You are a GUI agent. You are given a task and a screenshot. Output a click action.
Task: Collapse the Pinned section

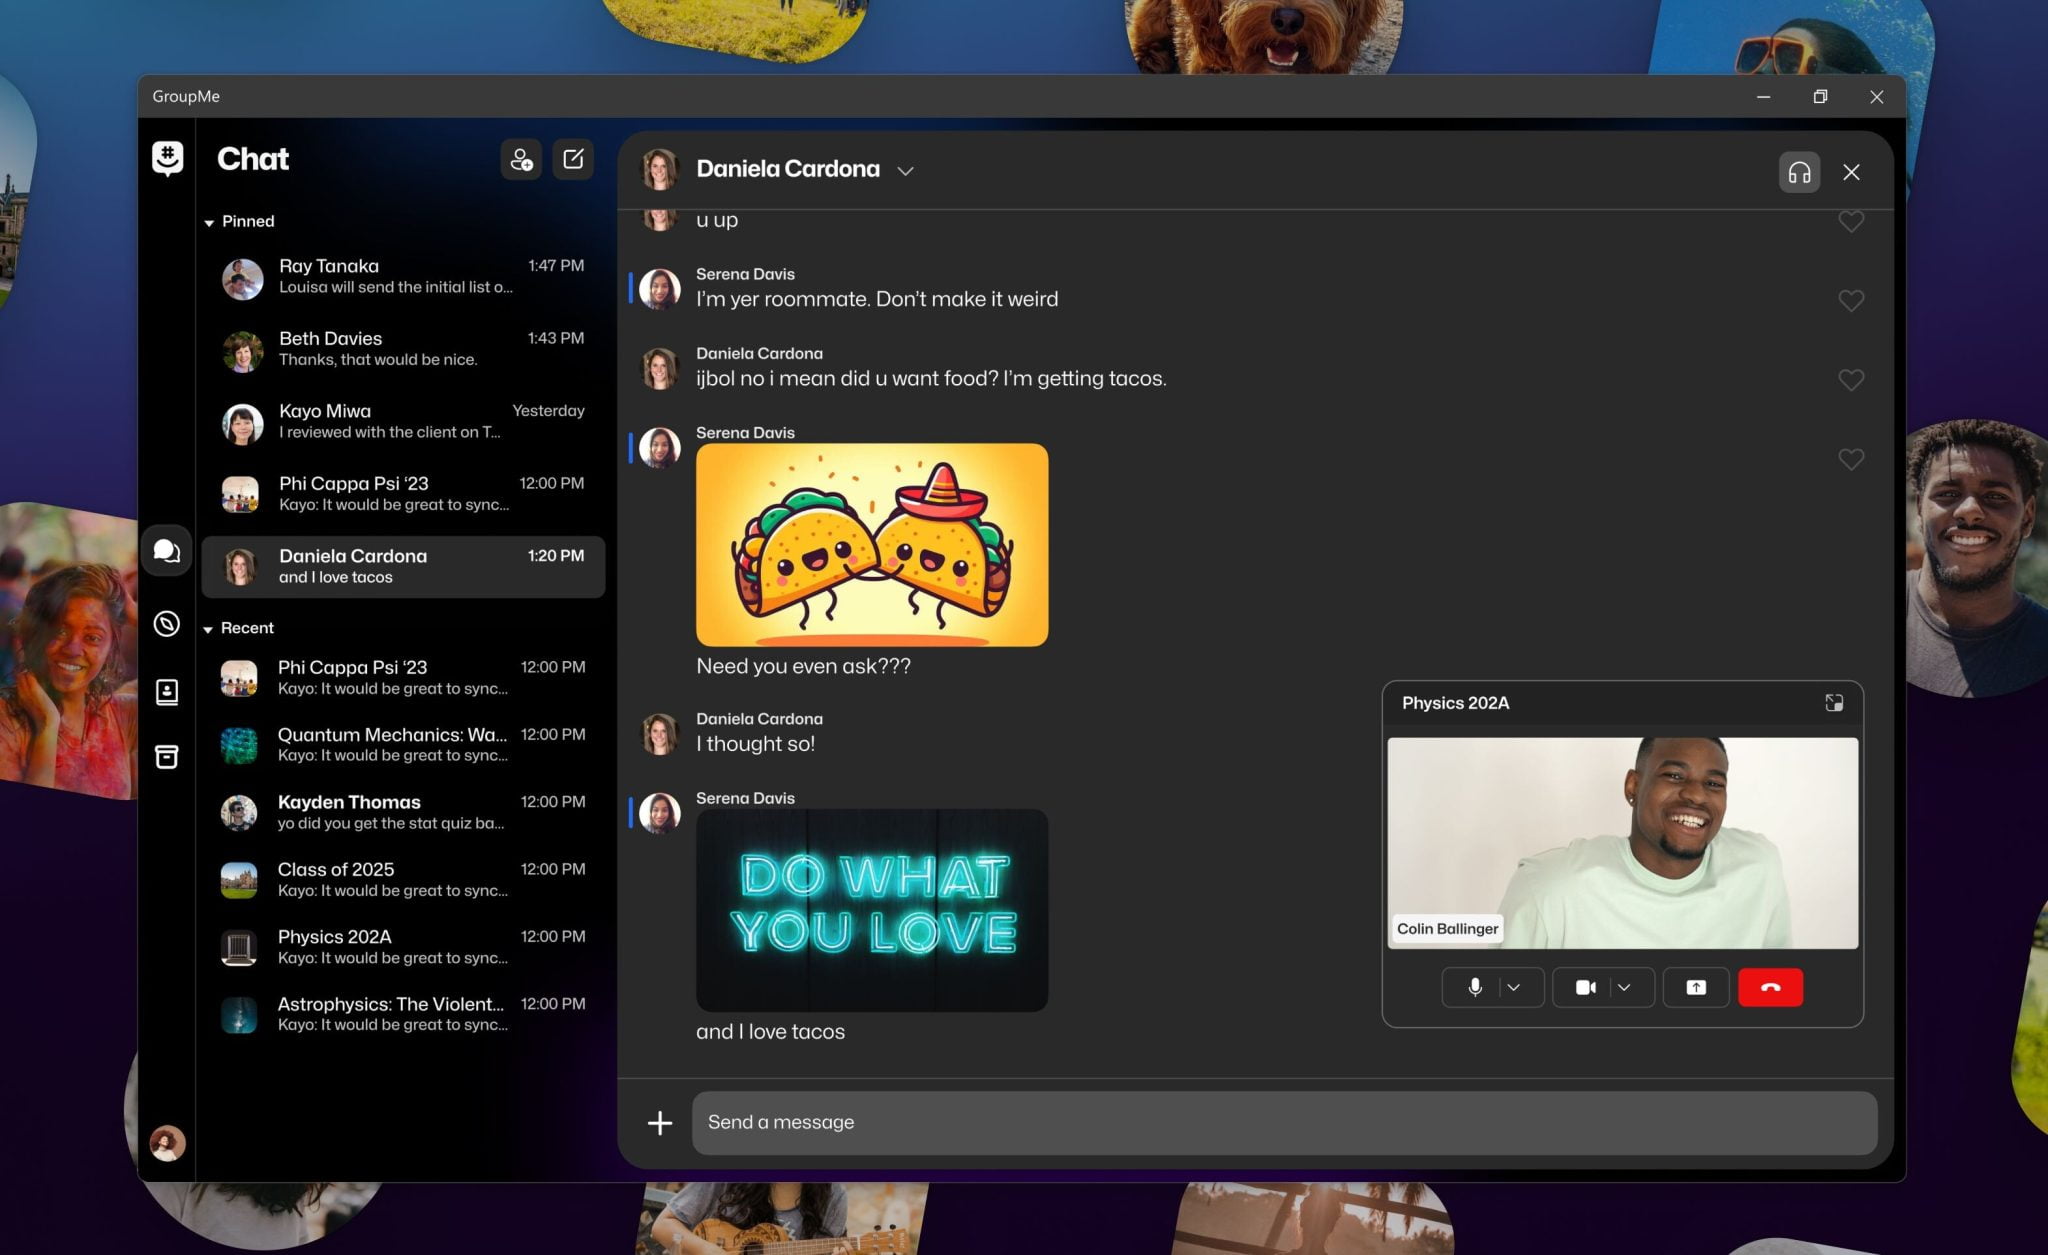pyautogui.click(x=210, y=221)
